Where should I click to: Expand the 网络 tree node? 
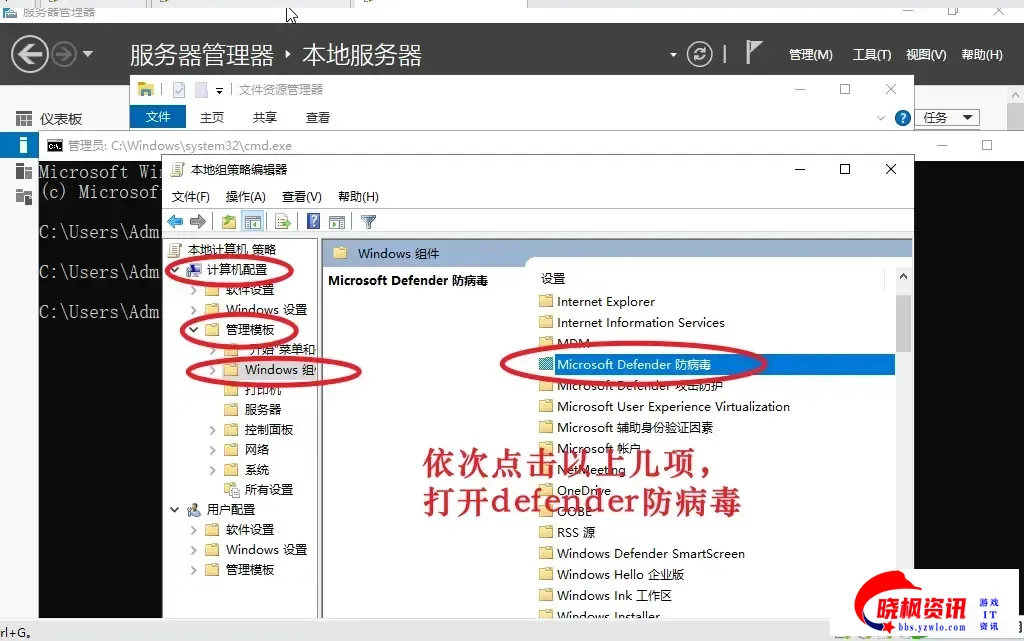click(212, 450)
